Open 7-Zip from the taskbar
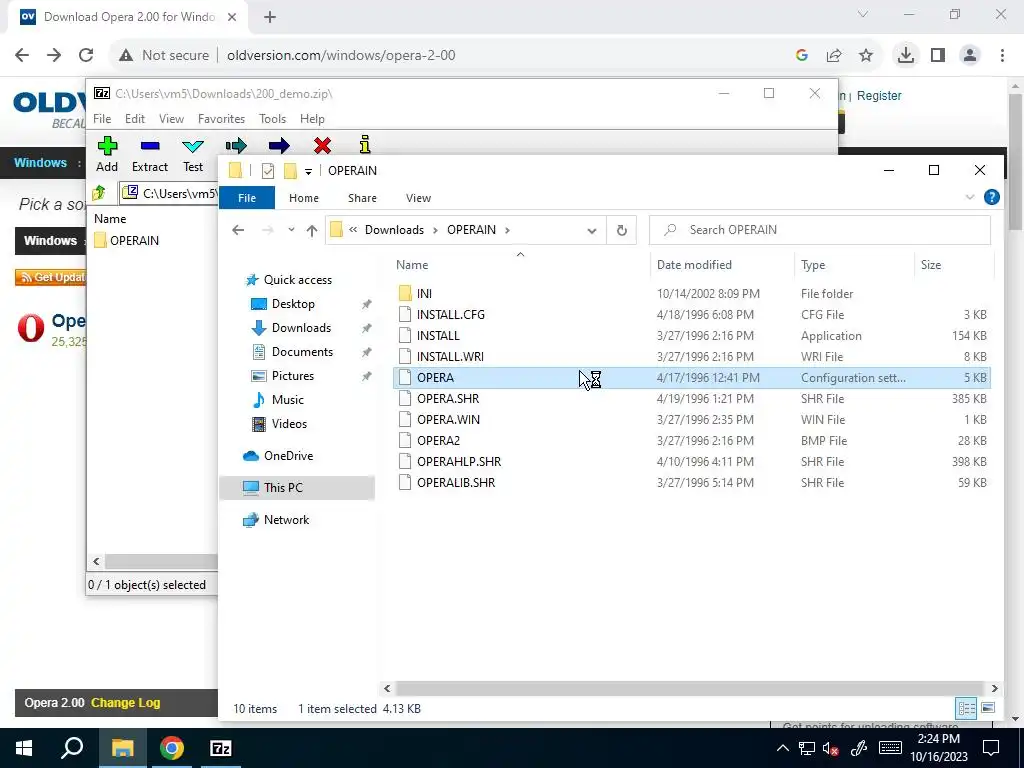This screenshot has height=768, width=1024. [221, 748]
